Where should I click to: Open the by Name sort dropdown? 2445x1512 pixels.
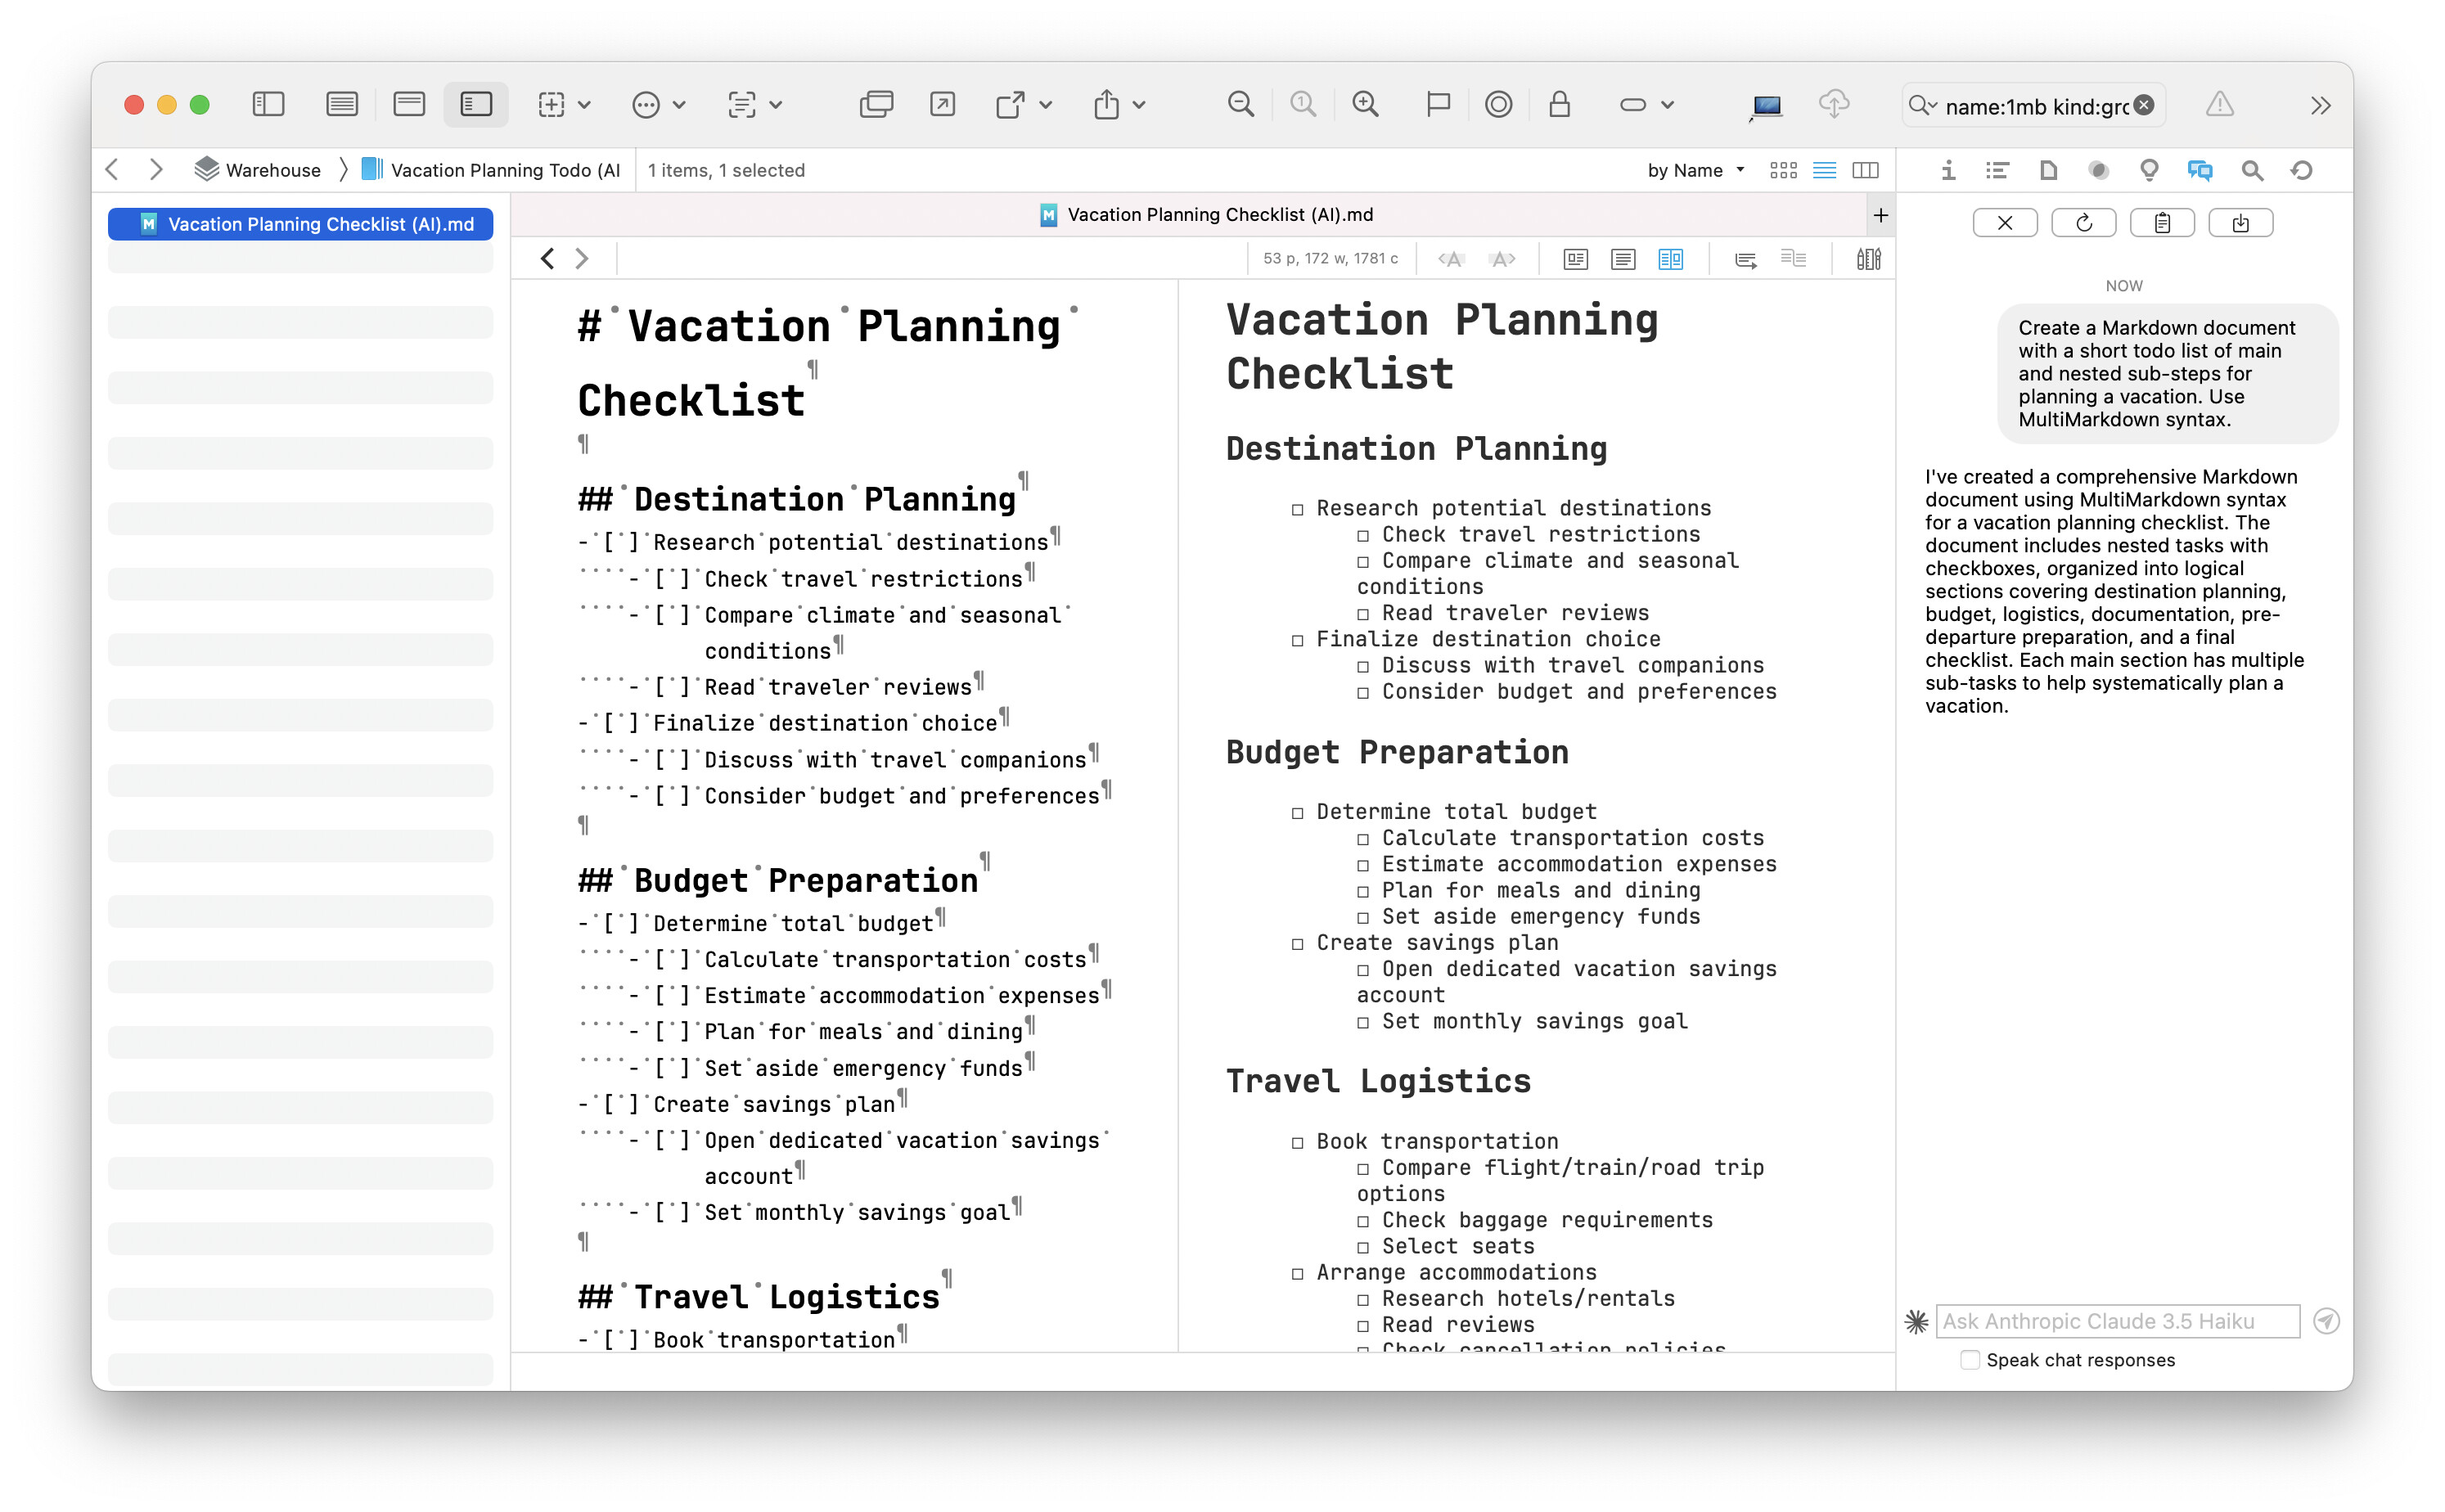pyautogui.click(x=1695, y=170)
